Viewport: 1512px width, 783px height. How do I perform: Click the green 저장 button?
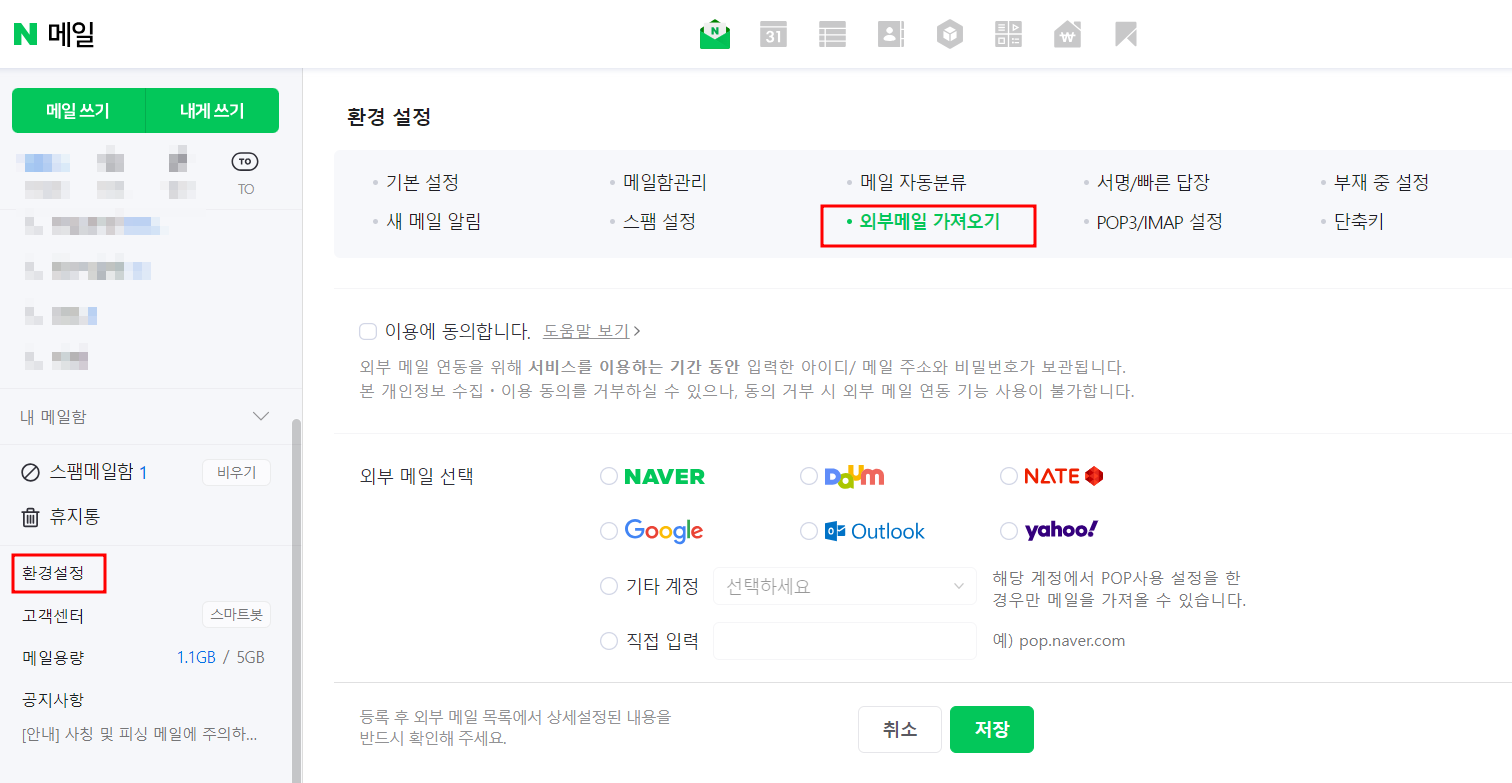click(992, 730)
